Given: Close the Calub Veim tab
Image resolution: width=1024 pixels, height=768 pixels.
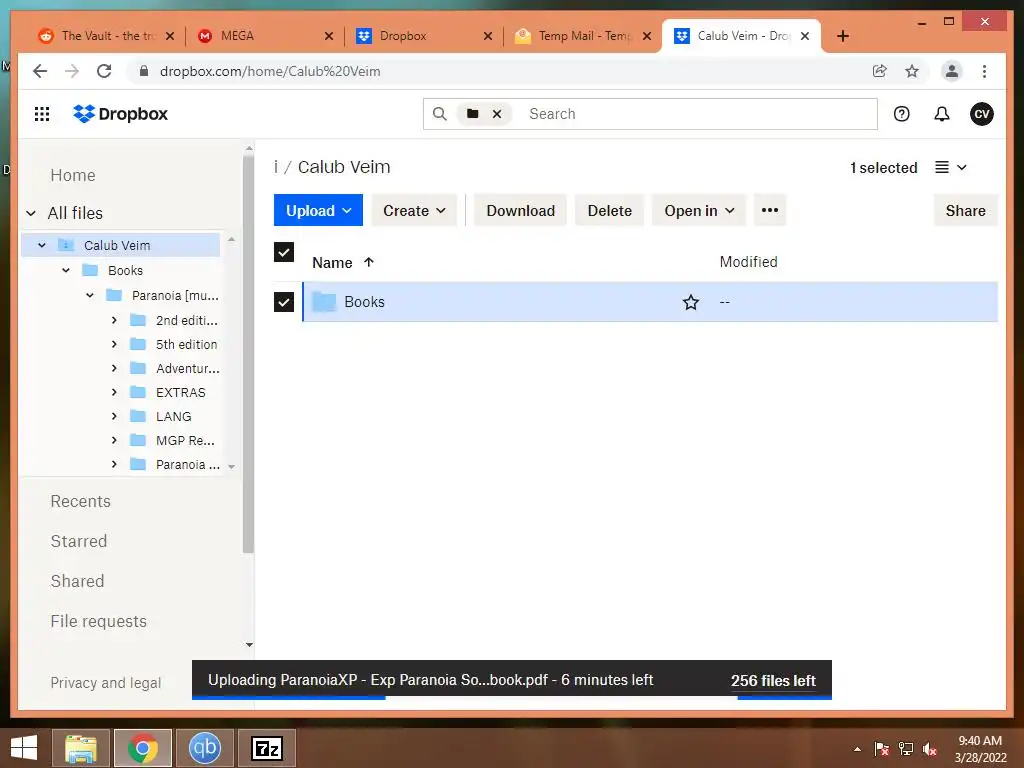Looking at the screenshot, I should (x=805, y=36).
